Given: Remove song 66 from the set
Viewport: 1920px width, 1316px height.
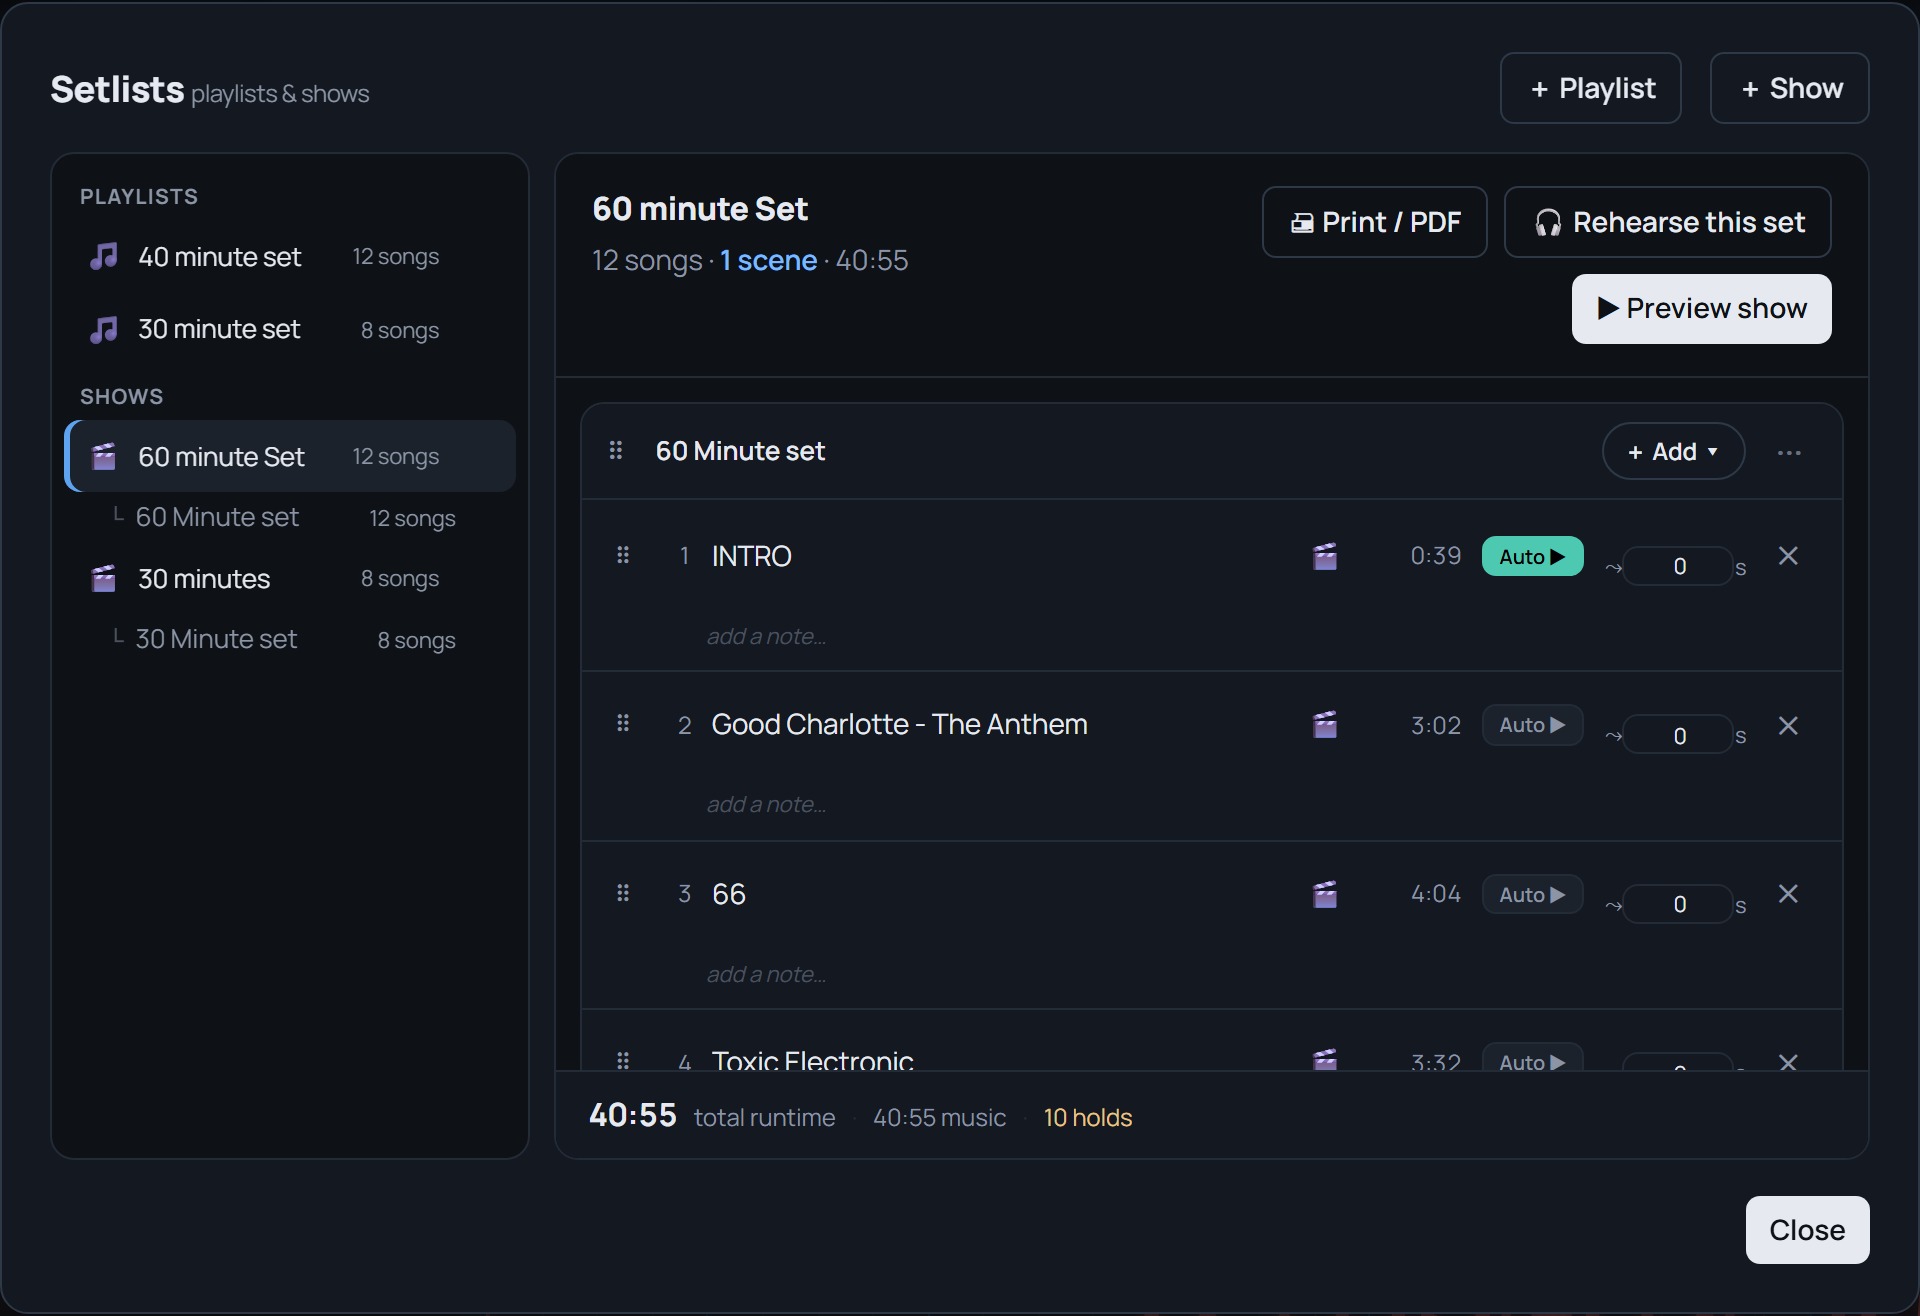Looking at the screenshot, I should 1788,894.
